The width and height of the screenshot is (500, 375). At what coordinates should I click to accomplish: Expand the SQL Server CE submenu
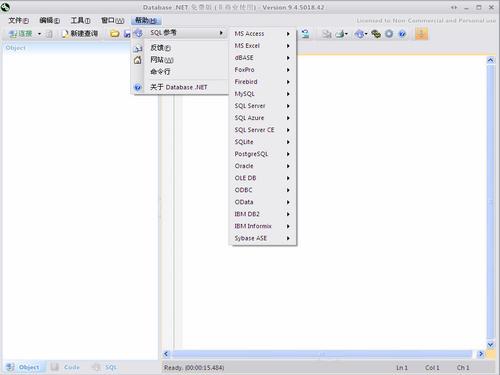(x=263, y=130)
